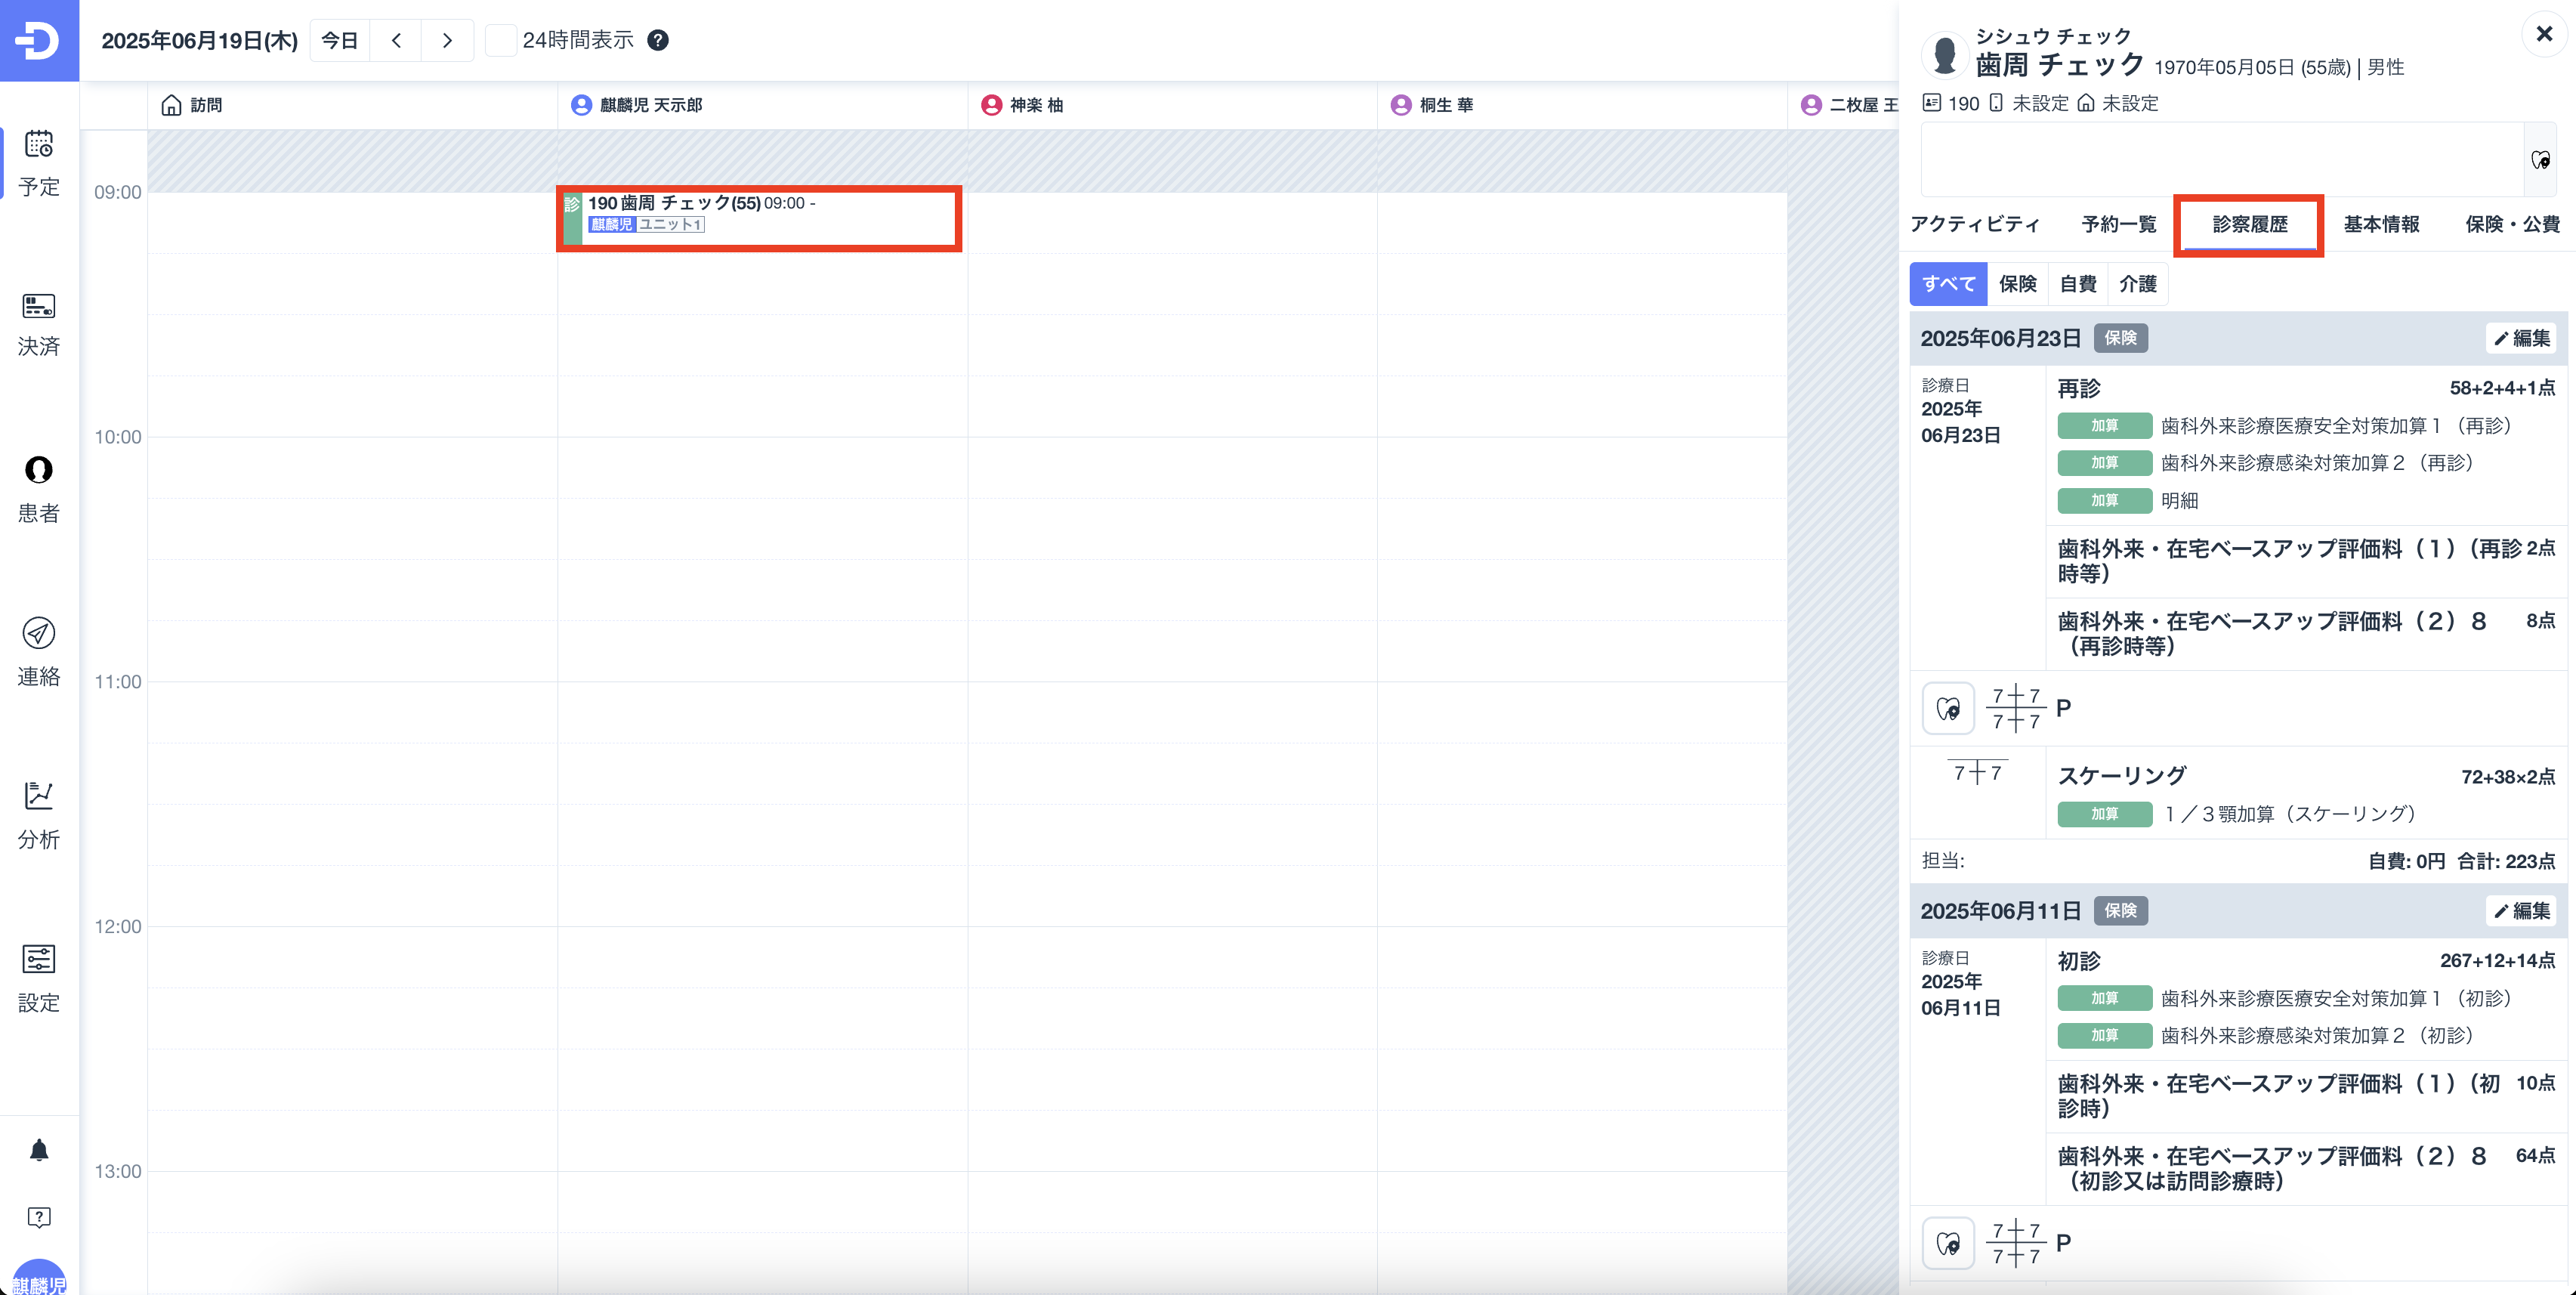Go to next day with right chevron
The image size is (2576, 1295).
[x=447, y=40]
